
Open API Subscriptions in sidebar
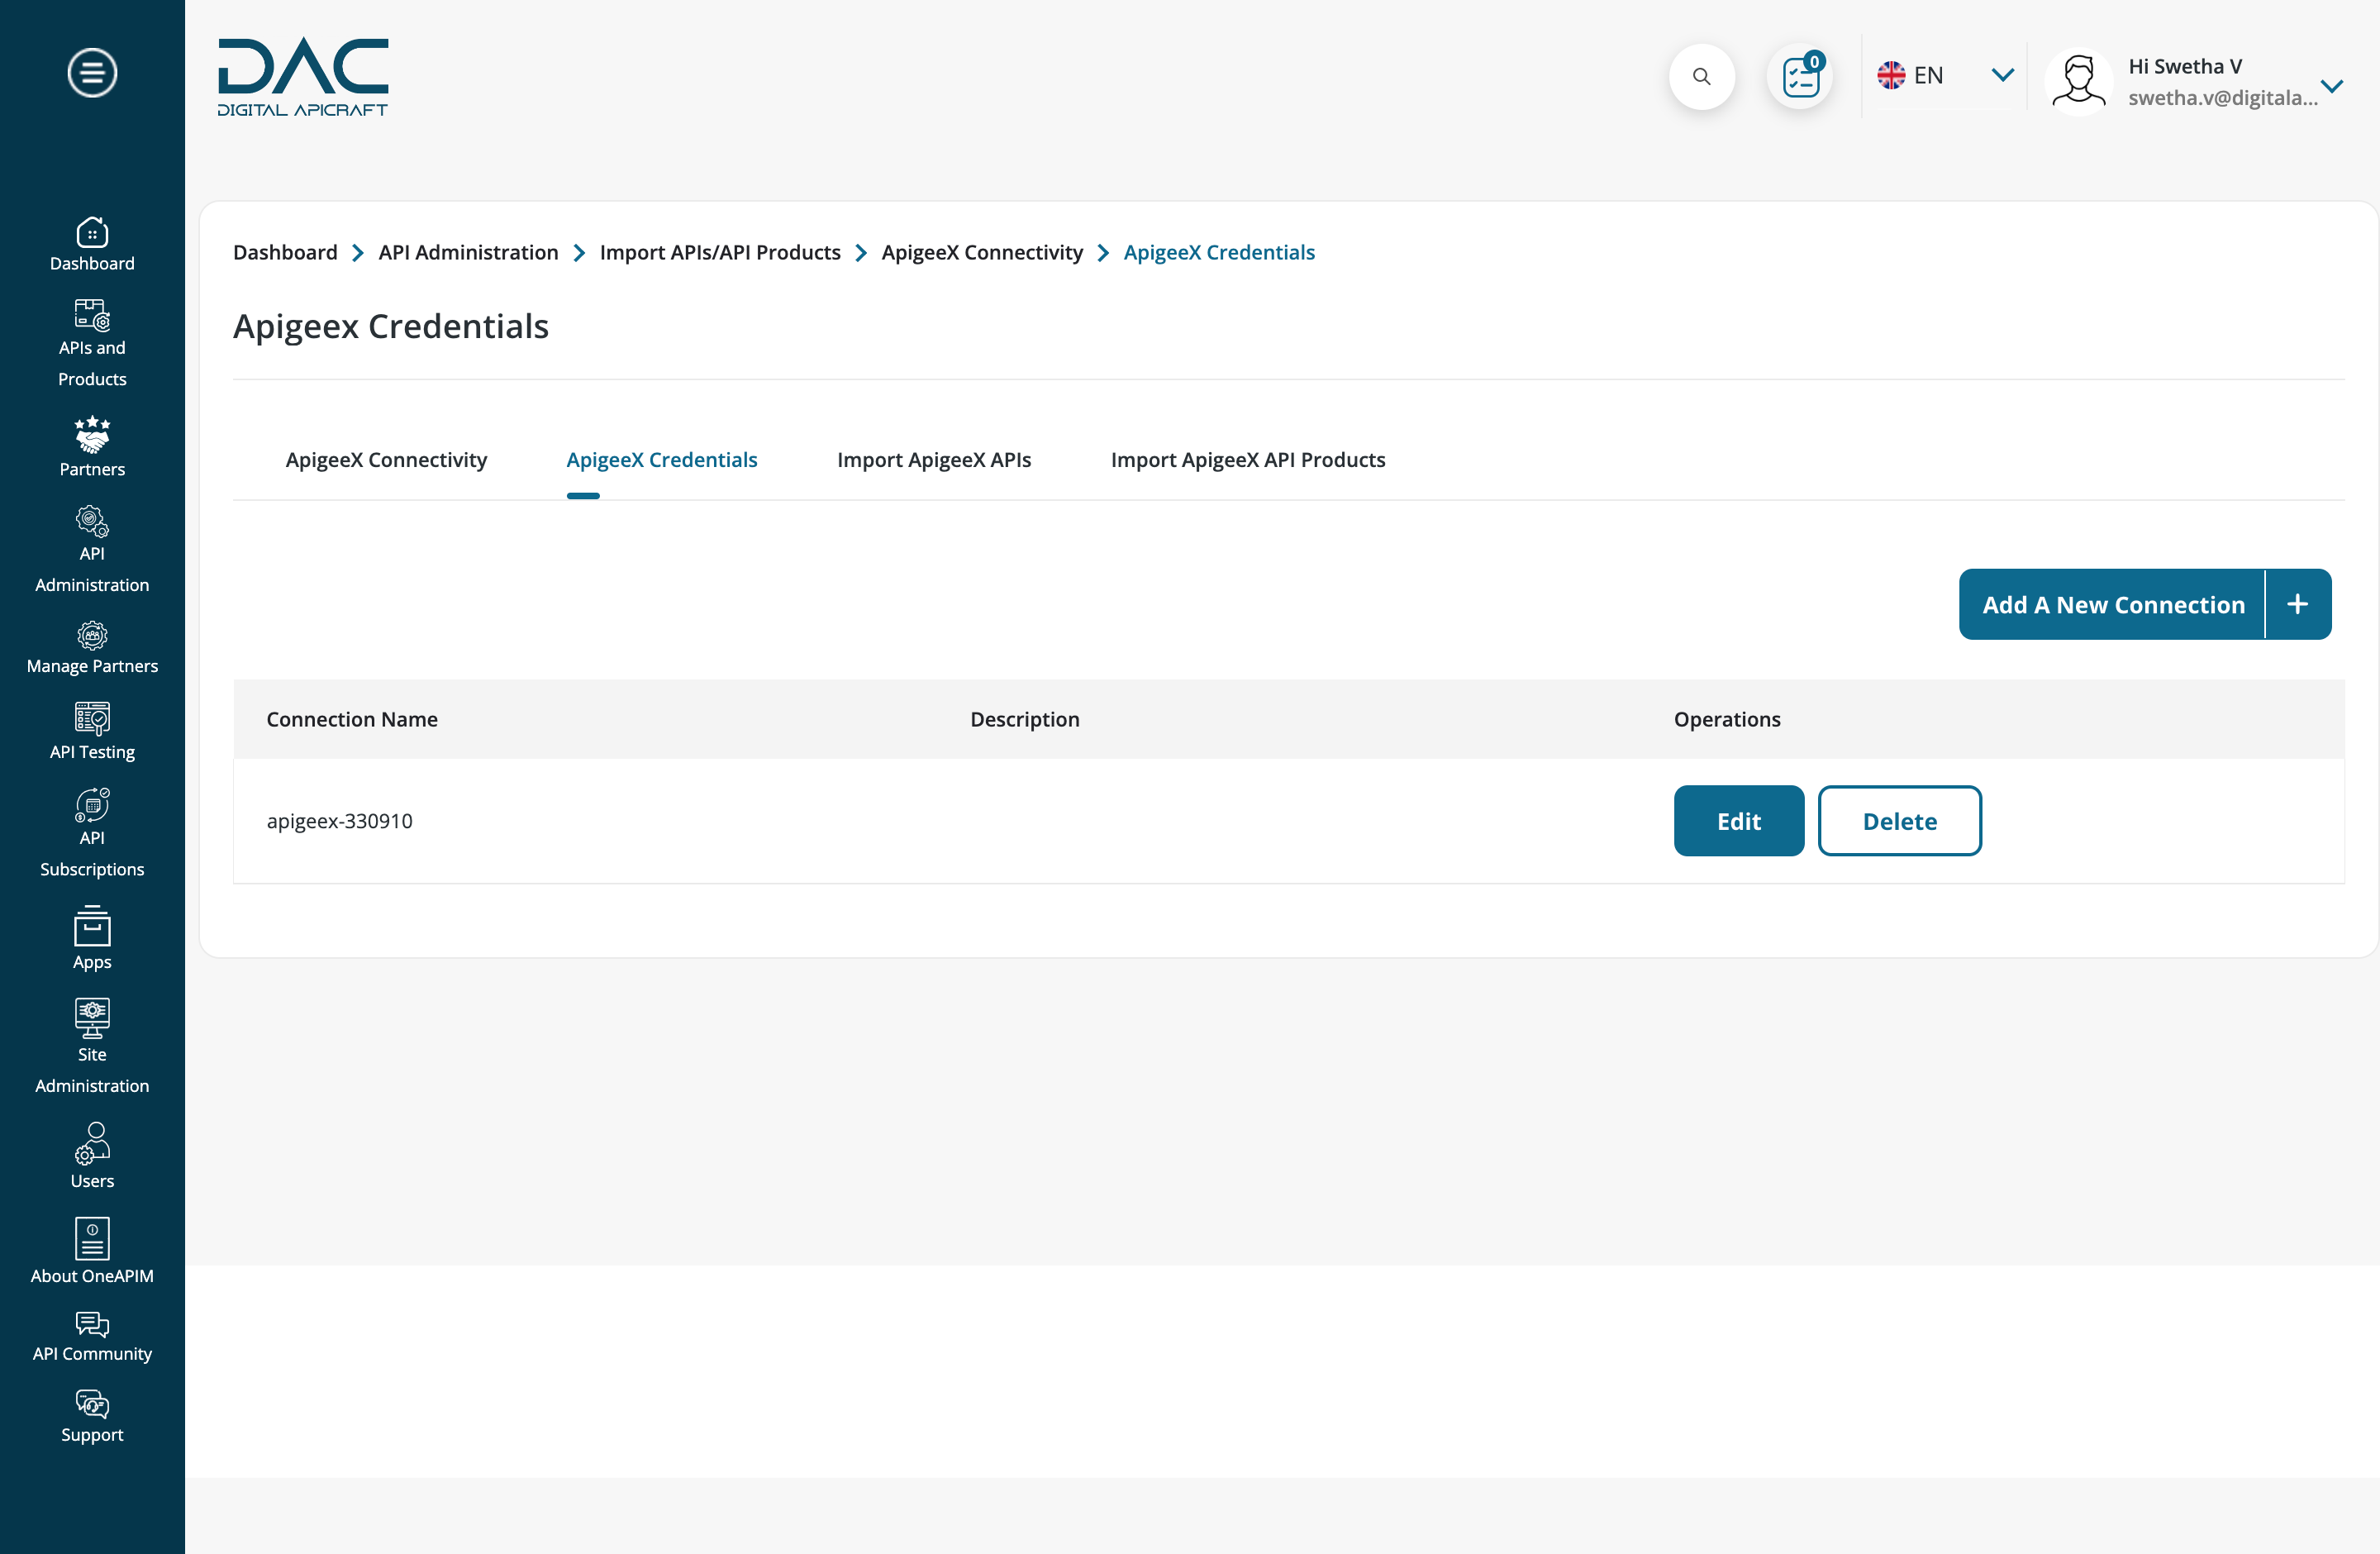point(92,834)
